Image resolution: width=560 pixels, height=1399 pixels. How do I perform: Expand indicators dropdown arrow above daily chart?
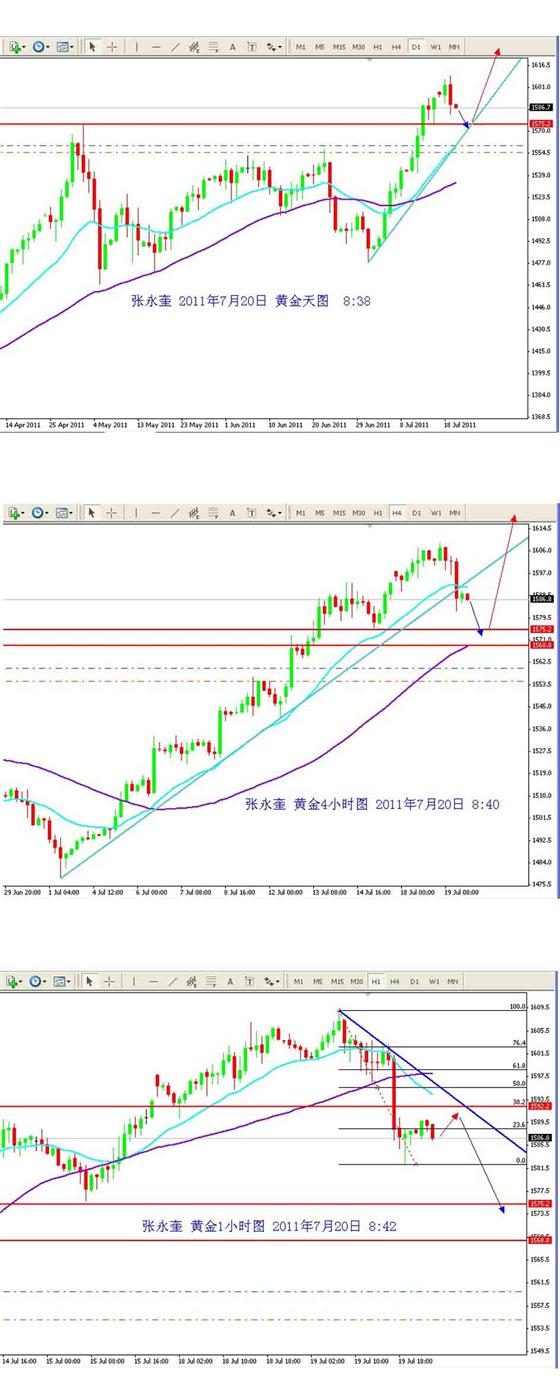(24, 46)
